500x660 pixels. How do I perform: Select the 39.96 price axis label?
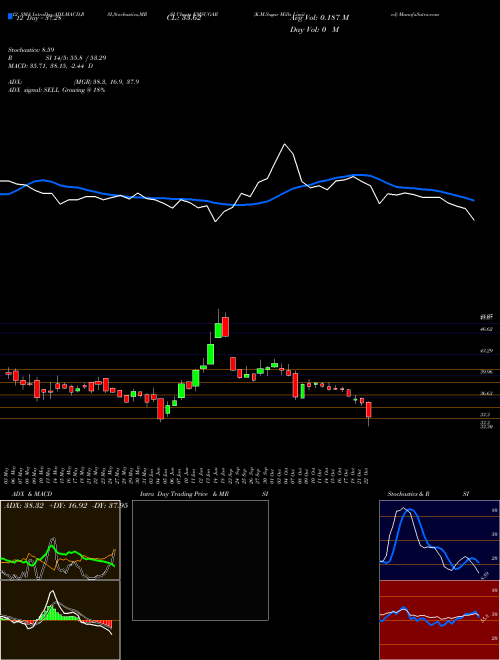(x=487, y=372)
